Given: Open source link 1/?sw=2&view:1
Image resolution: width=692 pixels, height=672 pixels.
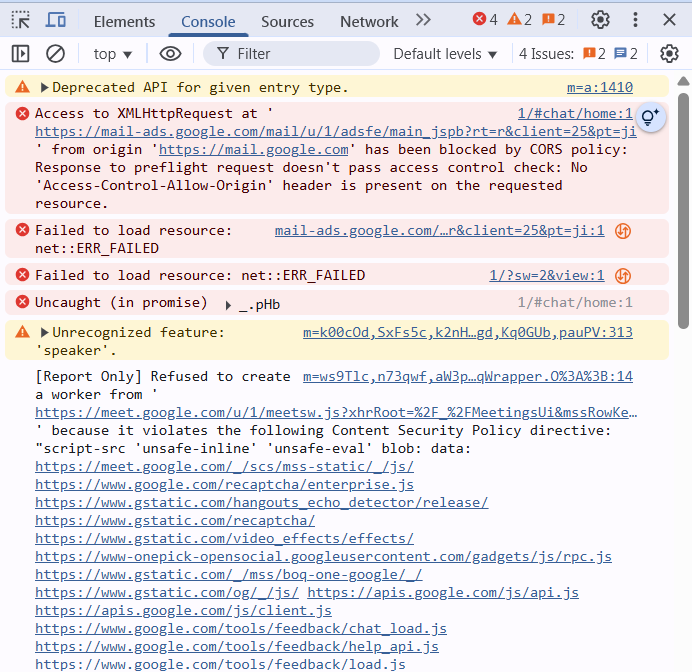Looking at the screenshot, I should click(x=547, y=275).
